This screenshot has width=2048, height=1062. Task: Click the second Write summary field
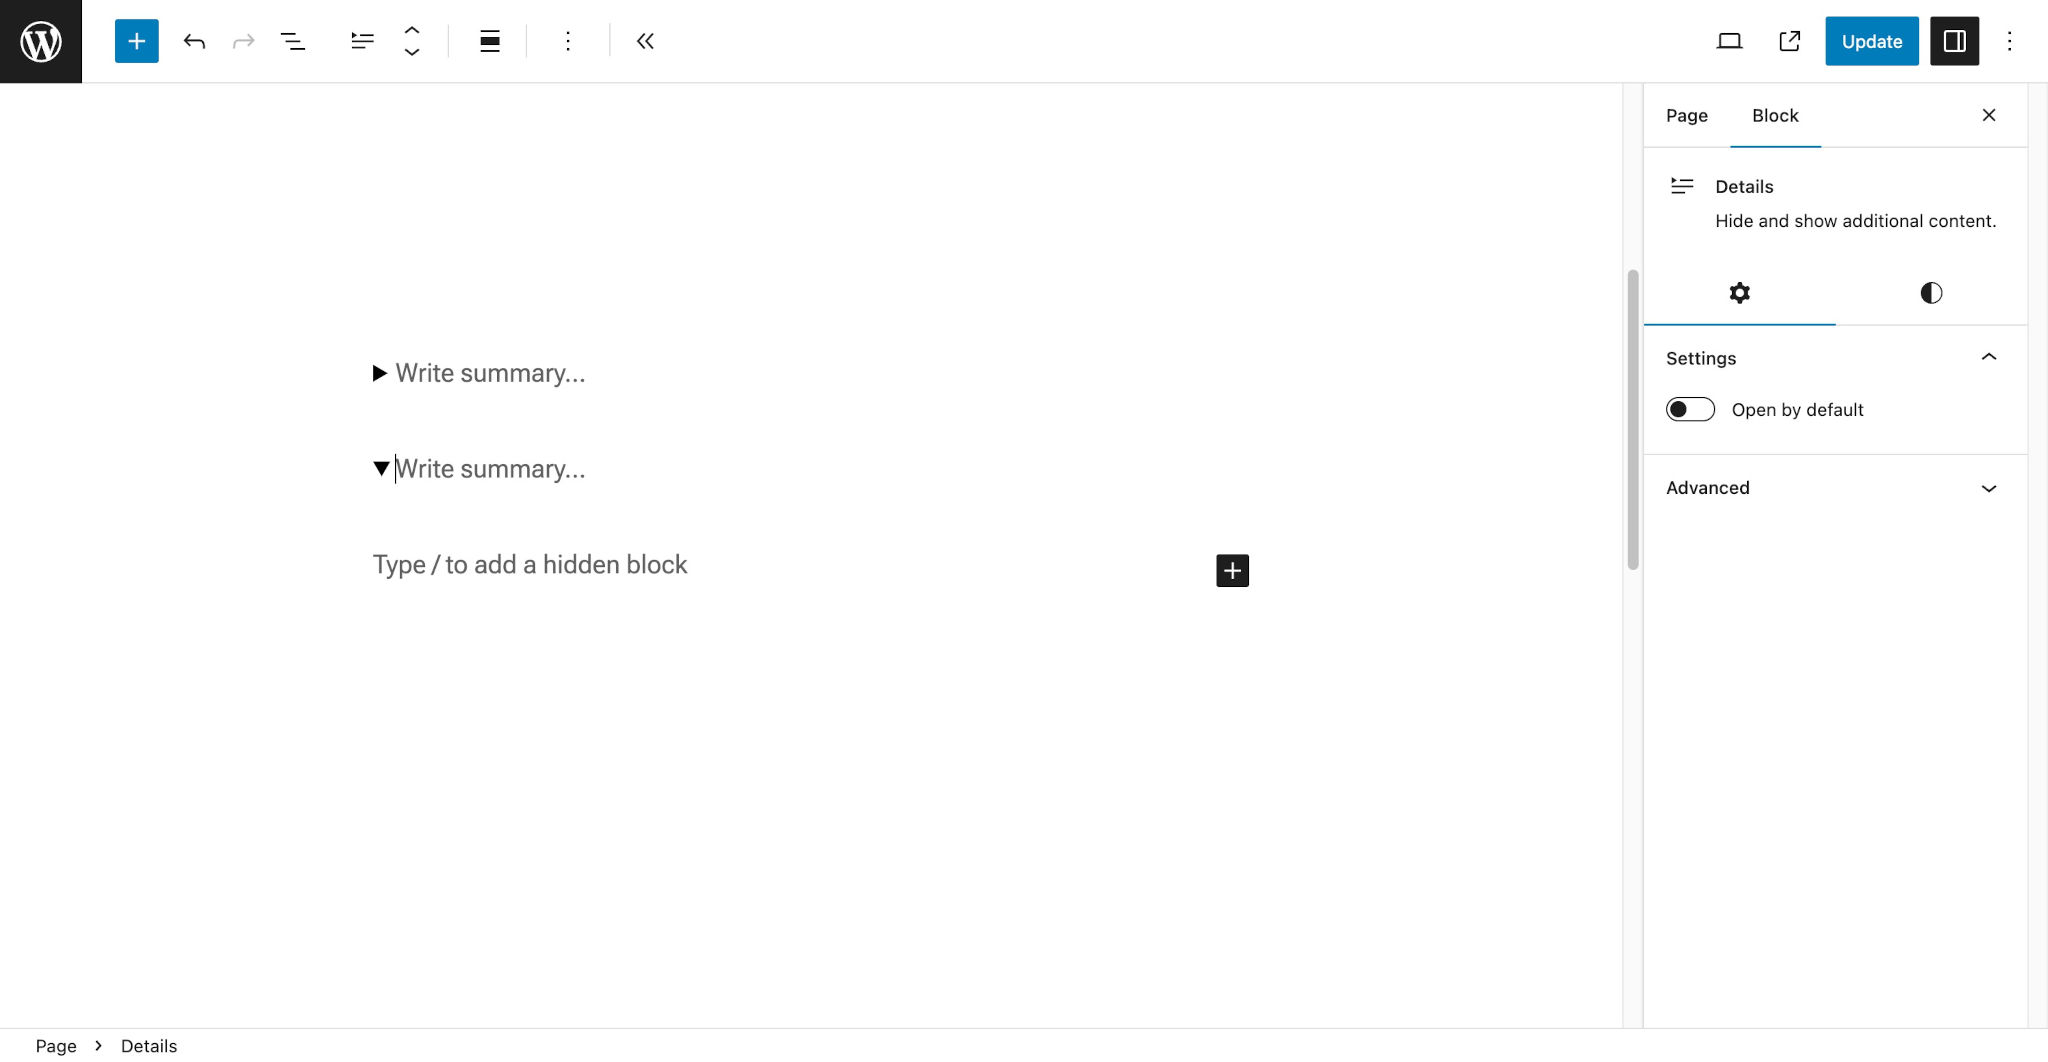point(490,469)
